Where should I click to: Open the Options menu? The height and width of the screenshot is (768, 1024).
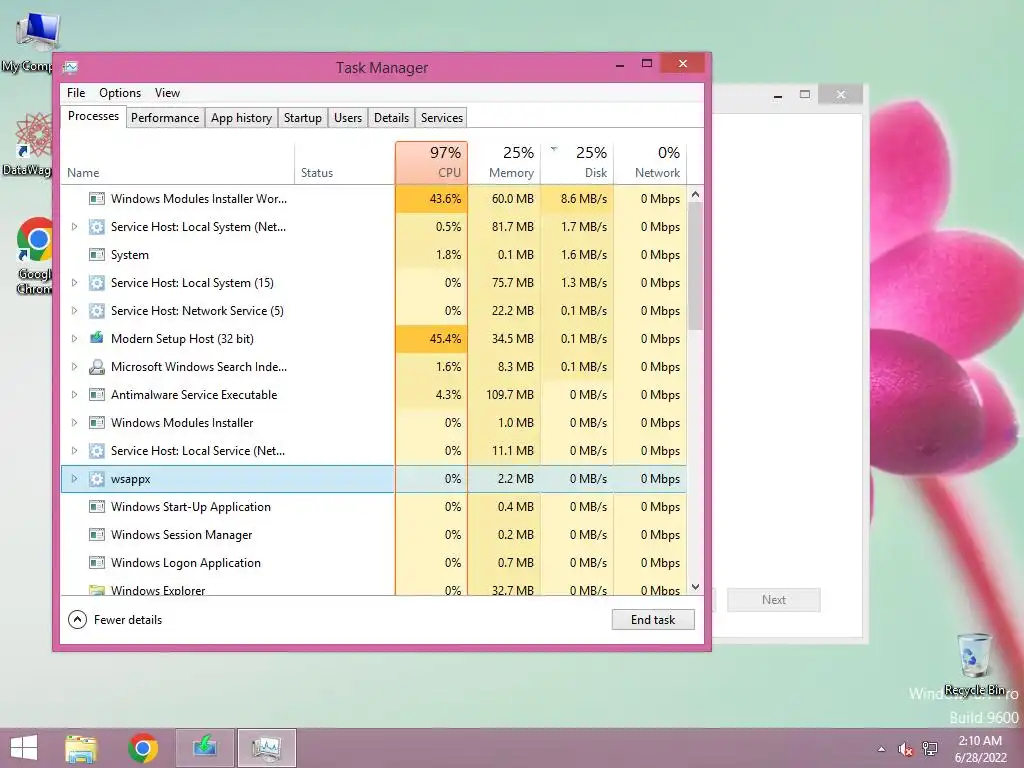(120, 93)
